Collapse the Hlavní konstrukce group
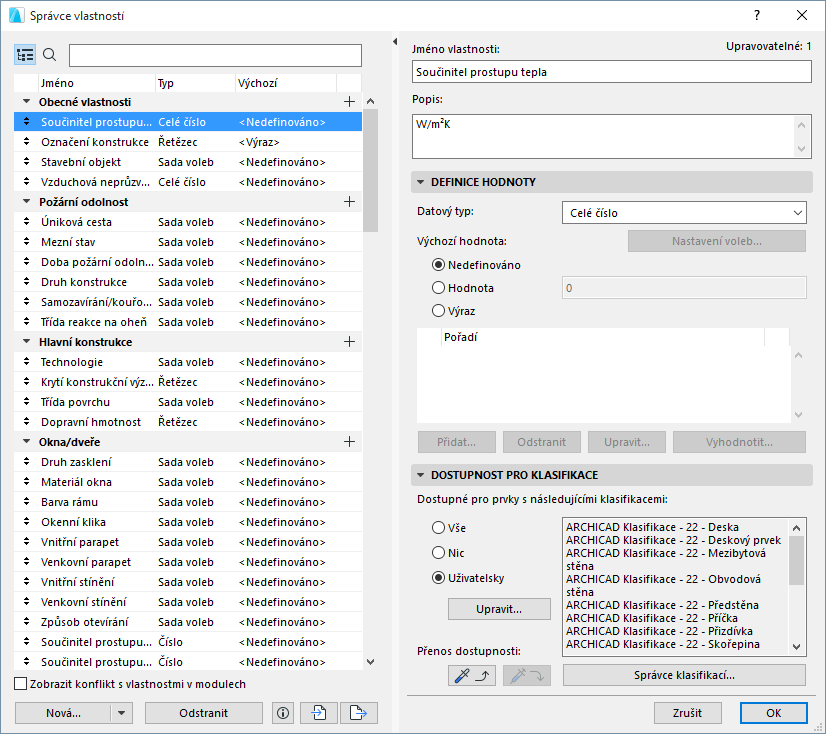826x734 pixels. point(26,341)
